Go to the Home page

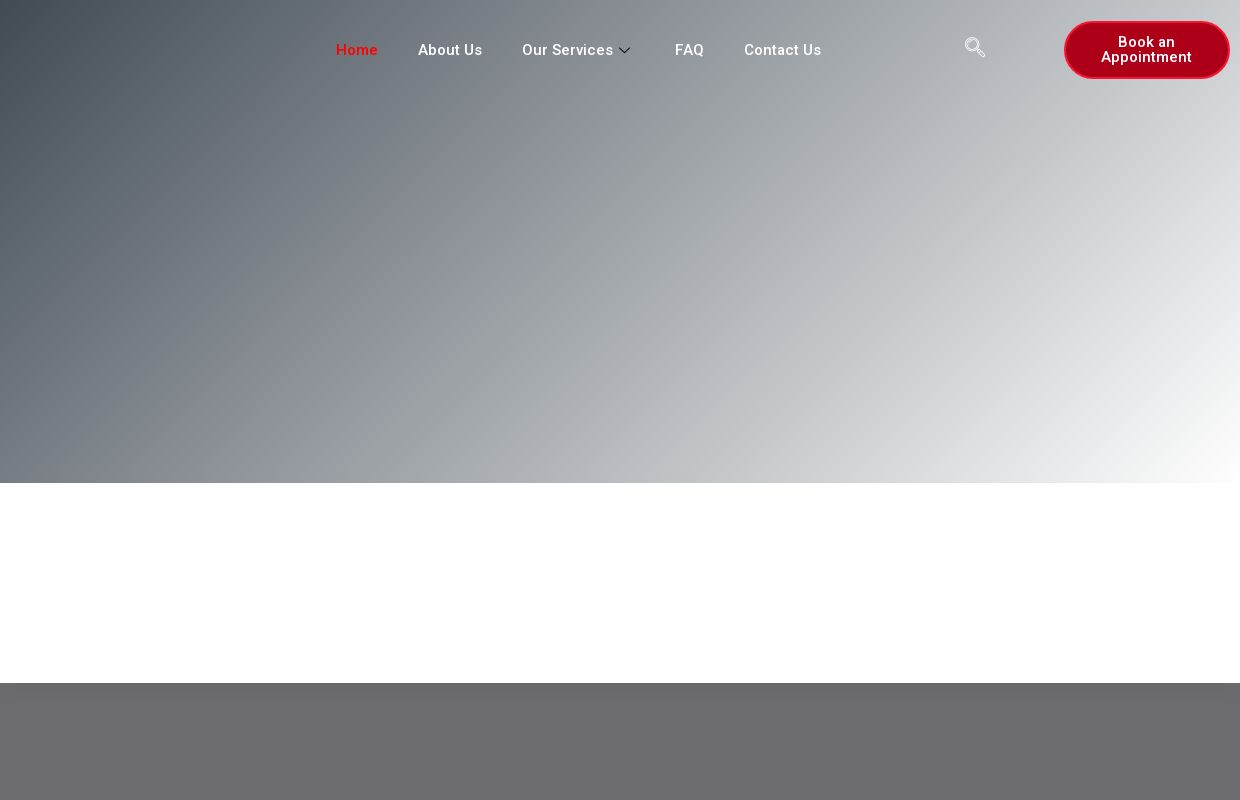coord(357,50)
